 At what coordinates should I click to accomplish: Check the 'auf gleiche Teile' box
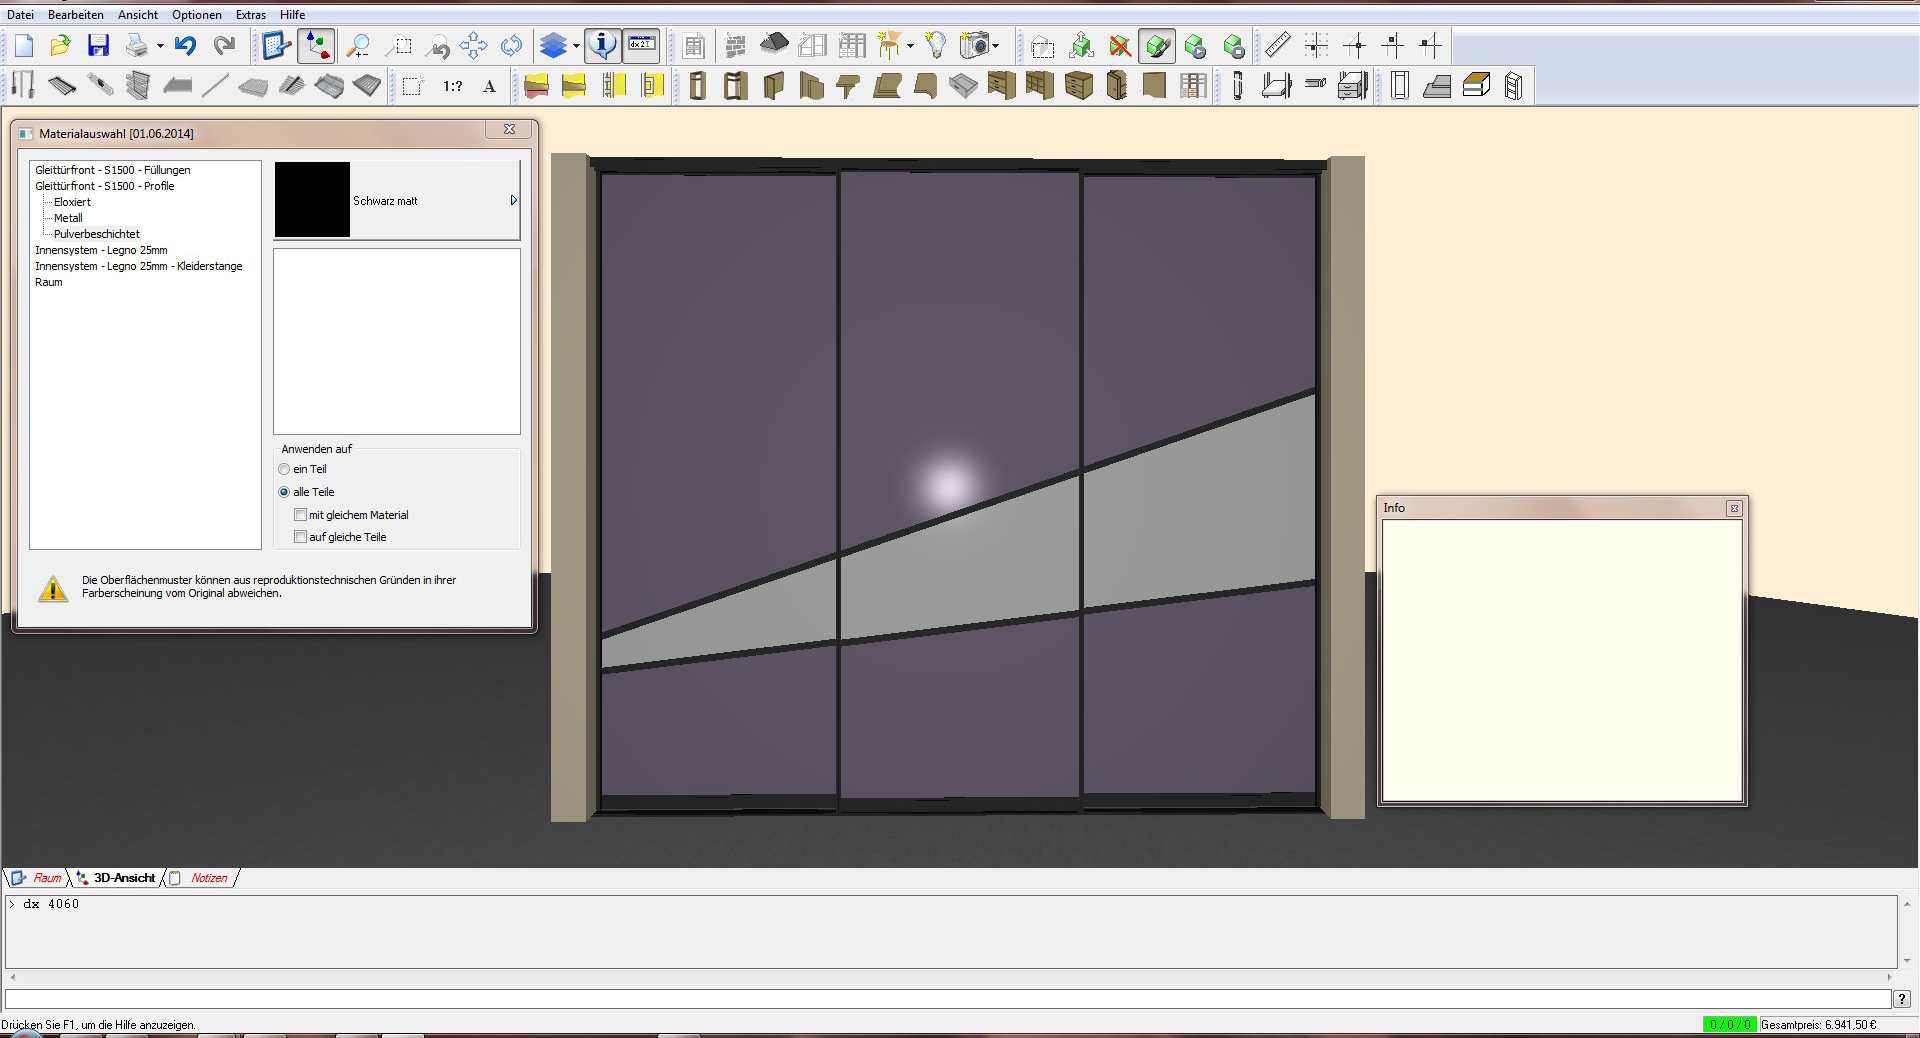301,537
